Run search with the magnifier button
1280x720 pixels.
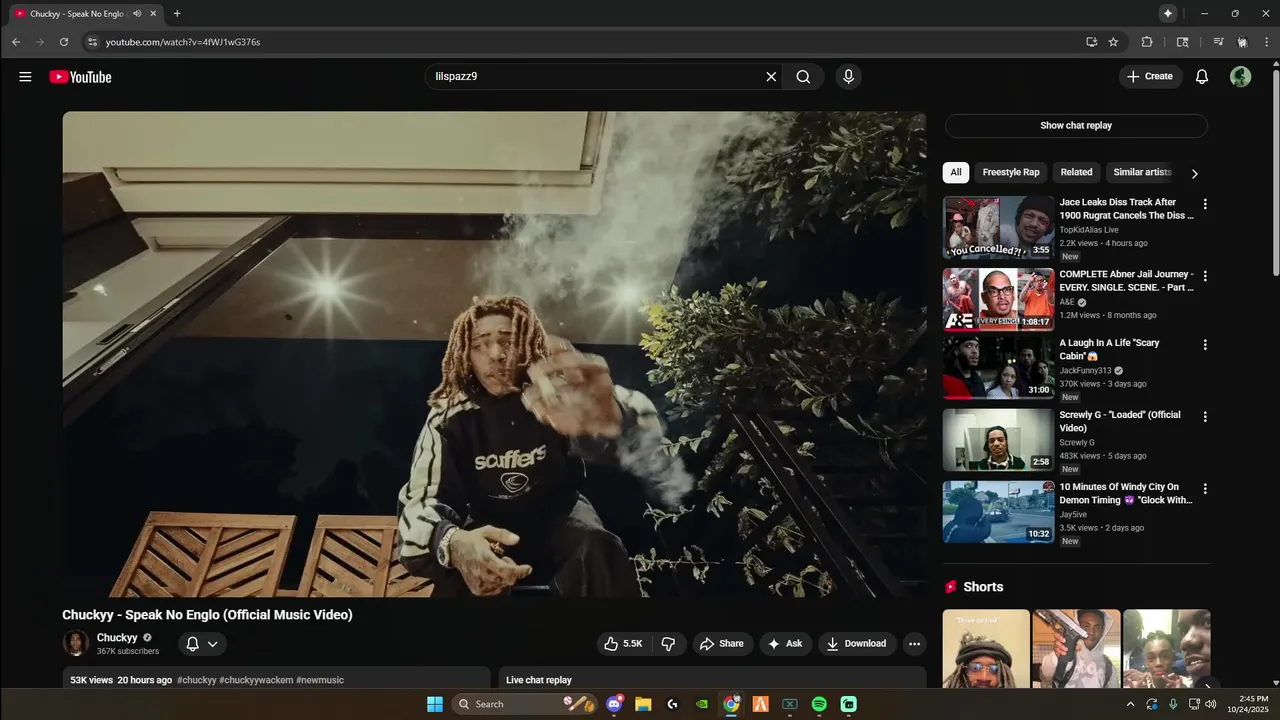803,77
